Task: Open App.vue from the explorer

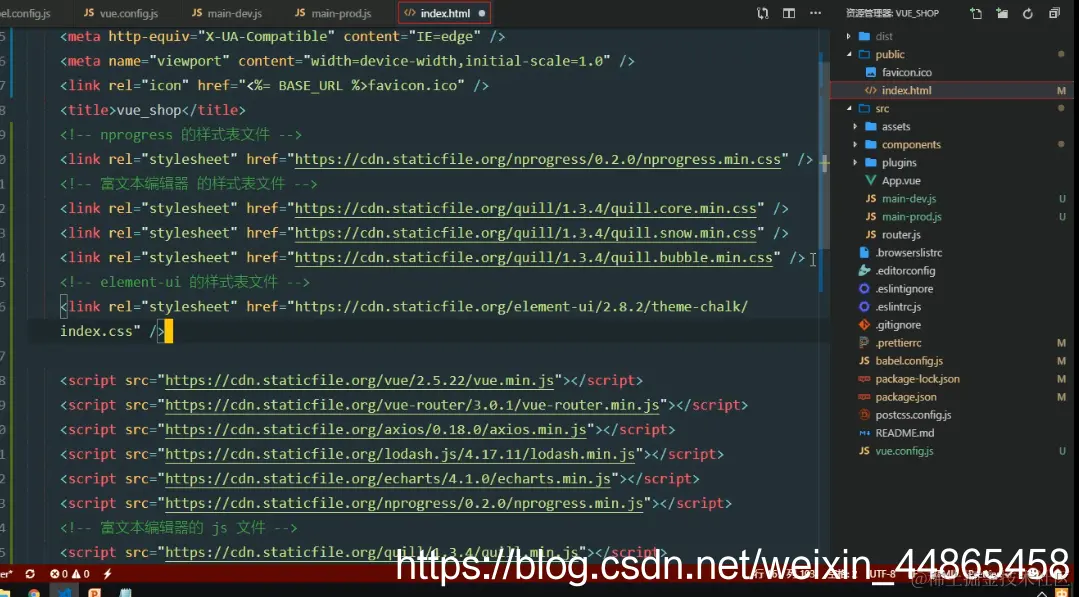Action: [x=901, y=181]
